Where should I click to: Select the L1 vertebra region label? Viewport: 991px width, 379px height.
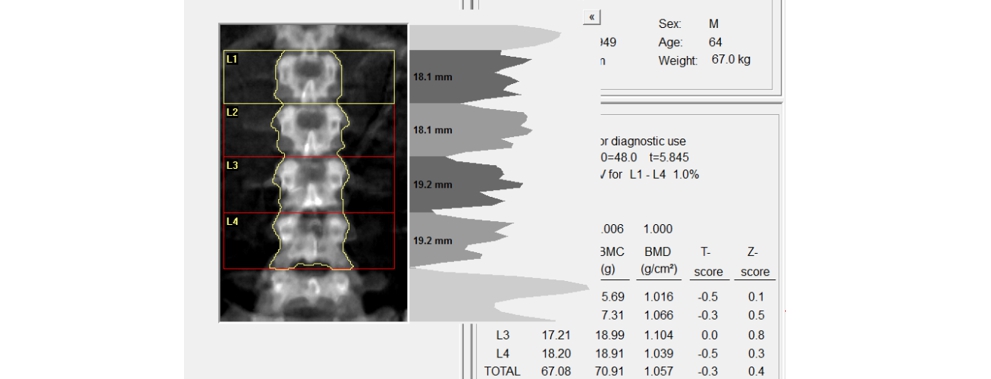(232, 59)
